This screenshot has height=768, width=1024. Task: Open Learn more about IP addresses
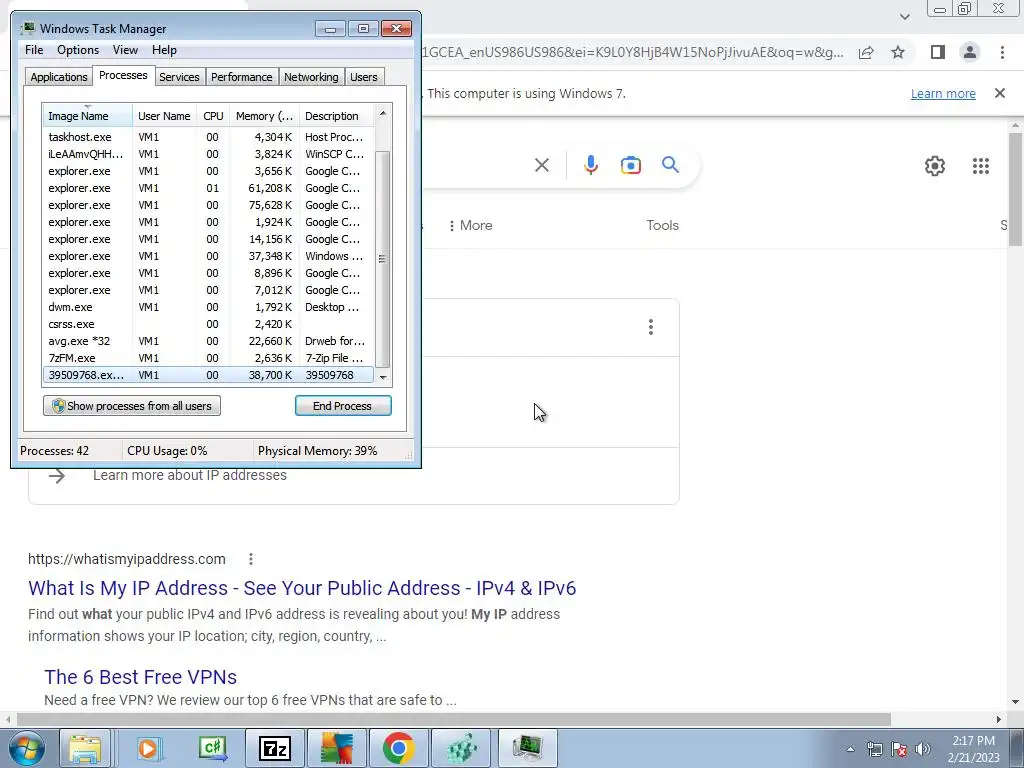[x=189, y=475]
